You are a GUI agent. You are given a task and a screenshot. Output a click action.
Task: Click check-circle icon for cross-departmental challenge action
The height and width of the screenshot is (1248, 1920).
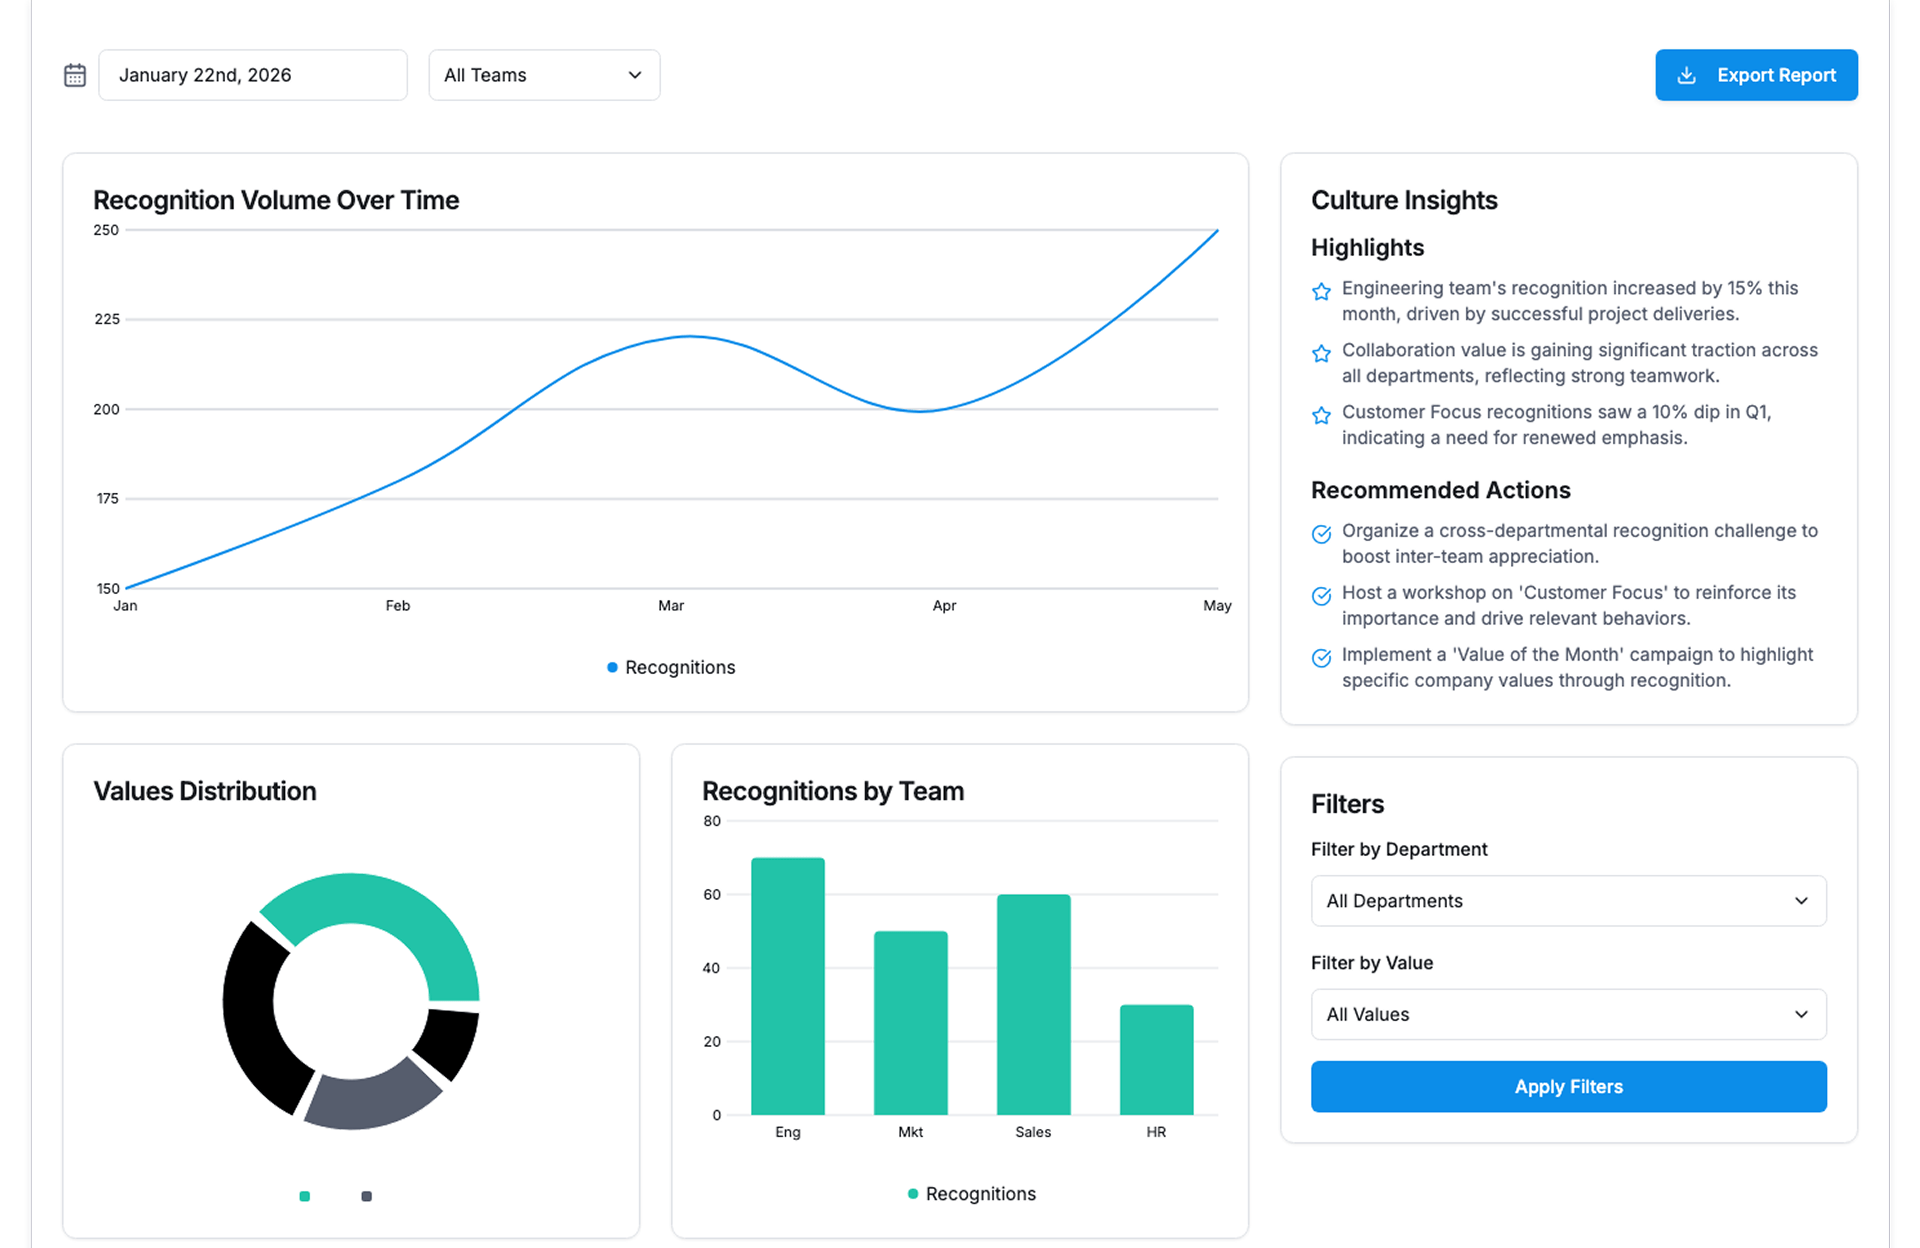(1321, 534)
